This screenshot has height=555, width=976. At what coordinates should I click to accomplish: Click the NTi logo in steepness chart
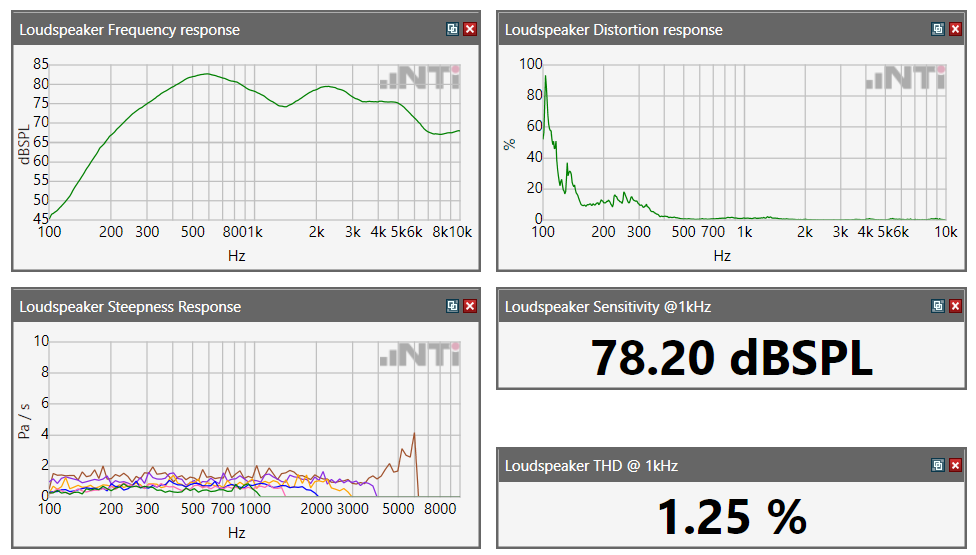click(420, 355)
